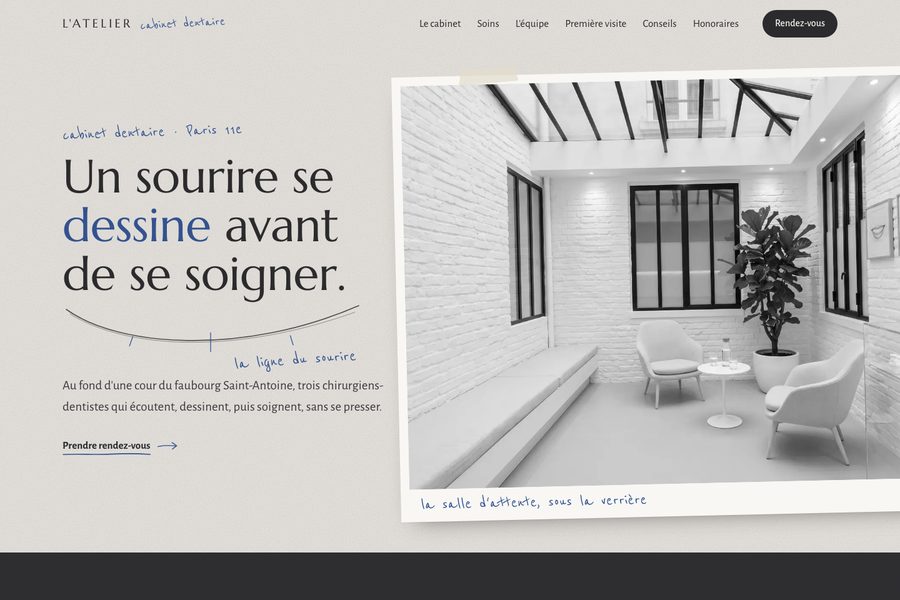Viewport: 900px width, 600px height.
Task: Follow the Prendre rendez-vous link
Action: coord(106,446)
